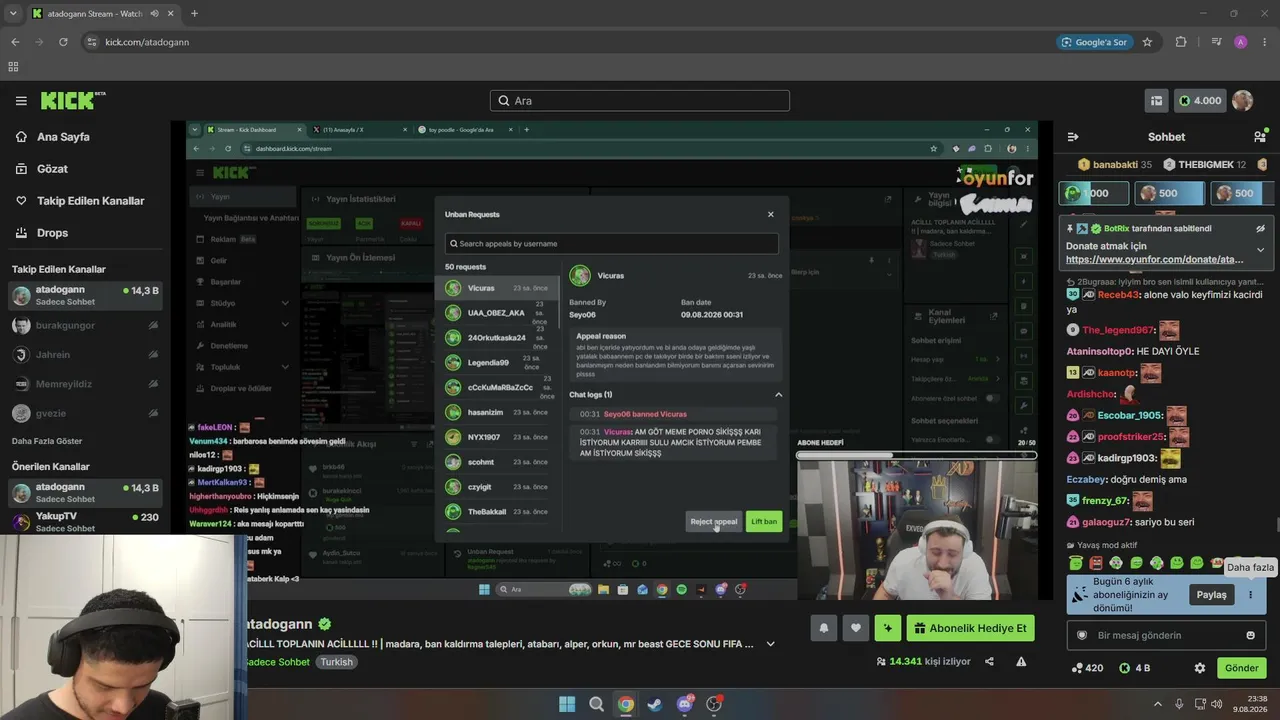Toggle stream notifications bell
The width and height of the screenshot is (1280, 720).
tap(824, 628)
